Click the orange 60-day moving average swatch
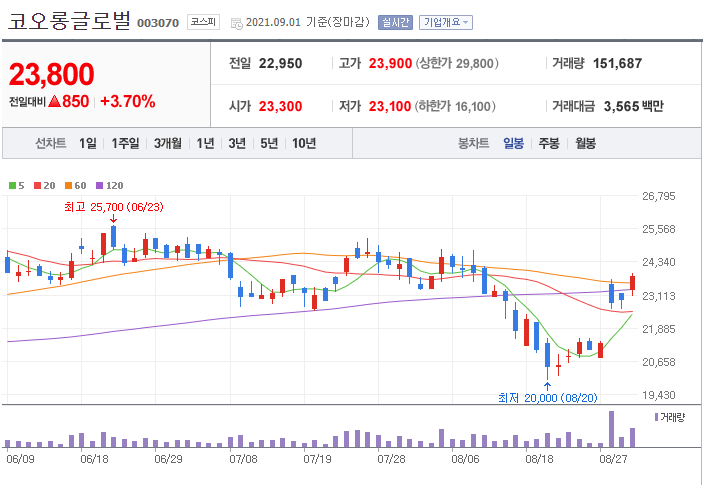The image size is (703, 485). point(69,186)
